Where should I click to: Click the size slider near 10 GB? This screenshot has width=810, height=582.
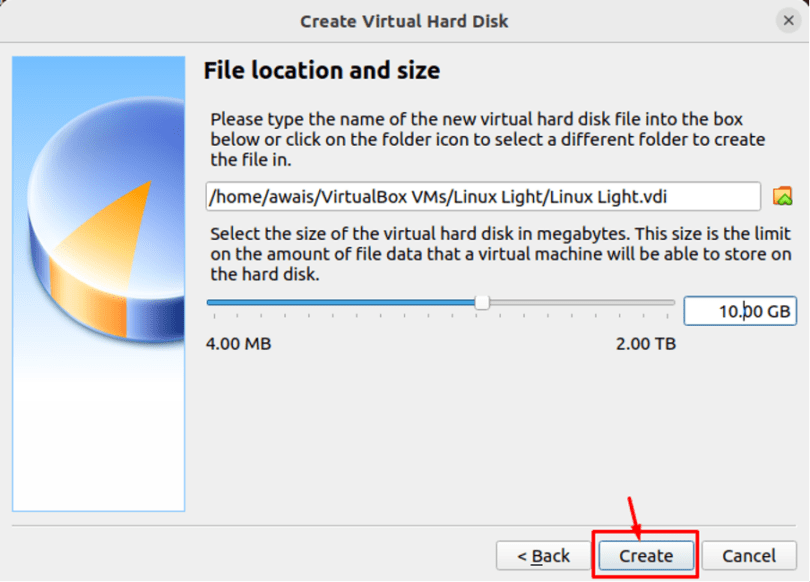coord(483,301)
